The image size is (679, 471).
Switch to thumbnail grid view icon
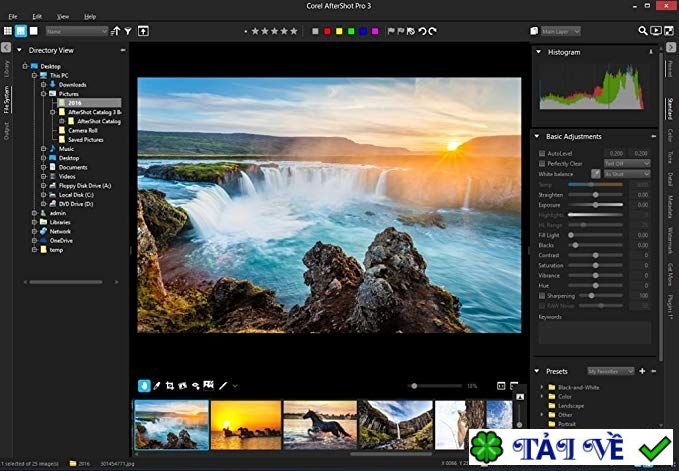[7, 31]
